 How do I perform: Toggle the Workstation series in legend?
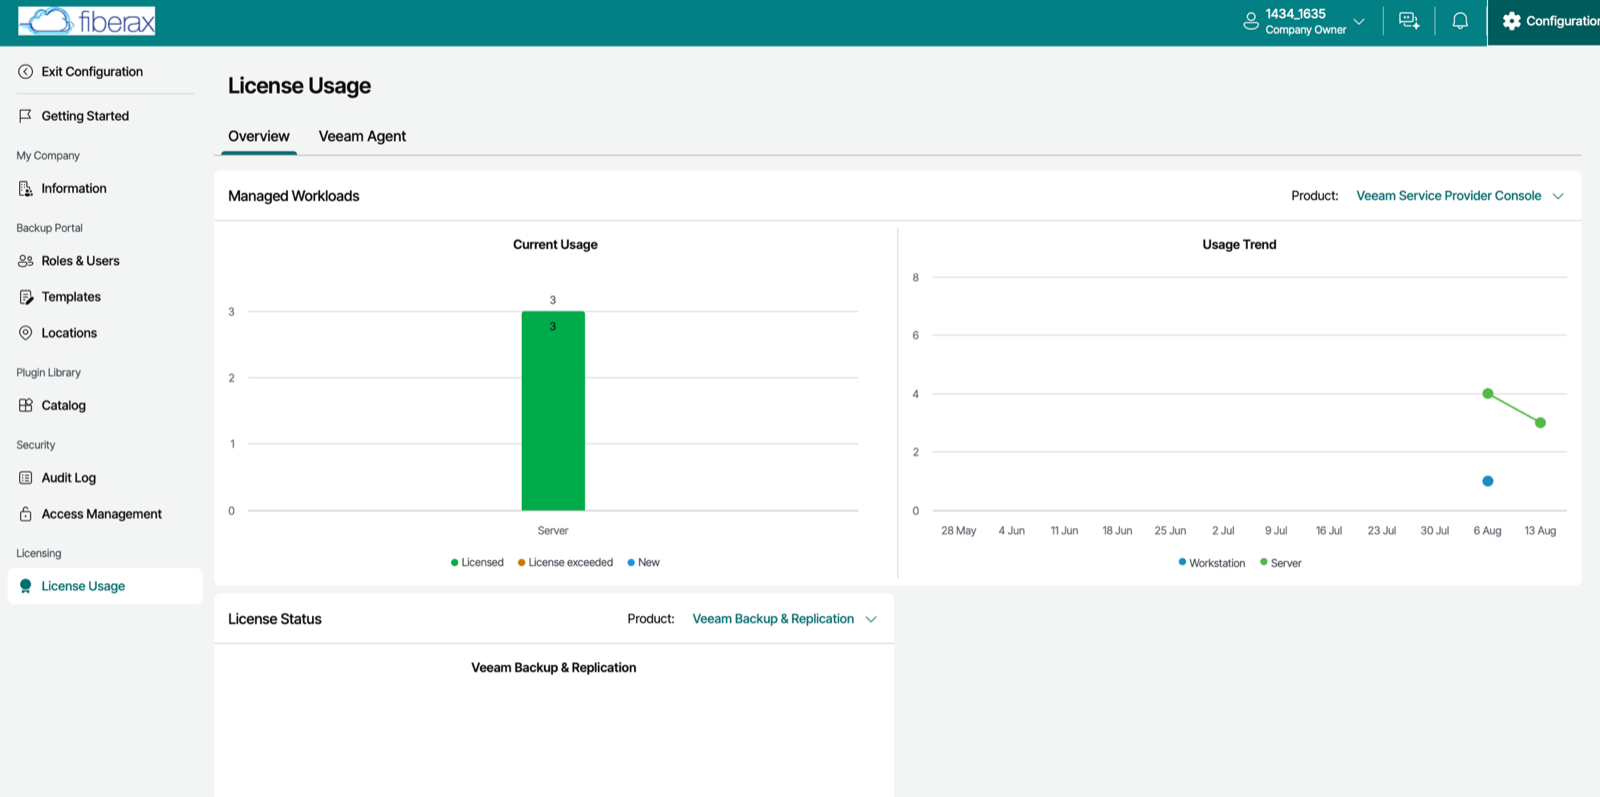(x=1212, y=563)
